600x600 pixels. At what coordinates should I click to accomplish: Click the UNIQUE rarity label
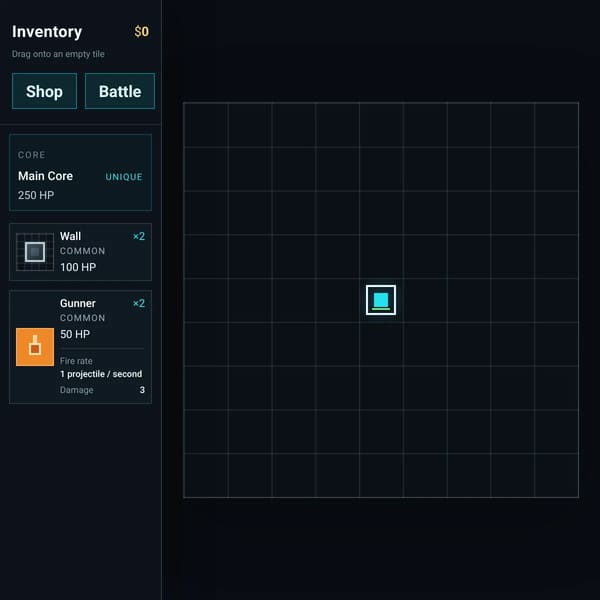tap(124, 177)
